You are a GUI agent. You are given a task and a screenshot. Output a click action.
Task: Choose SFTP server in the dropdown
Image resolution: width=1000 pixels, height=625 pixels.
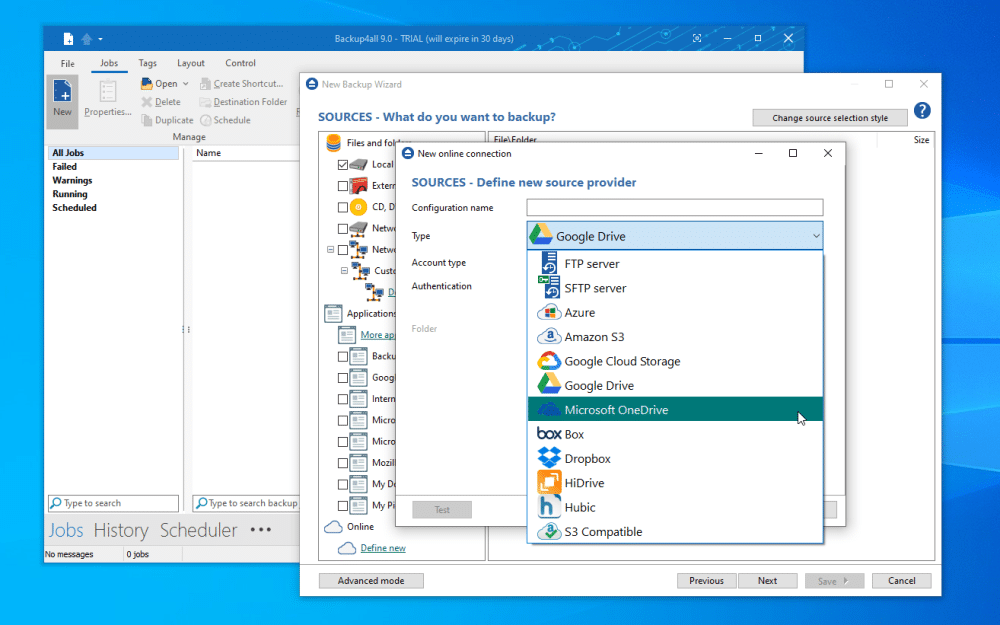pyautogui.click(x=595, y=288)
